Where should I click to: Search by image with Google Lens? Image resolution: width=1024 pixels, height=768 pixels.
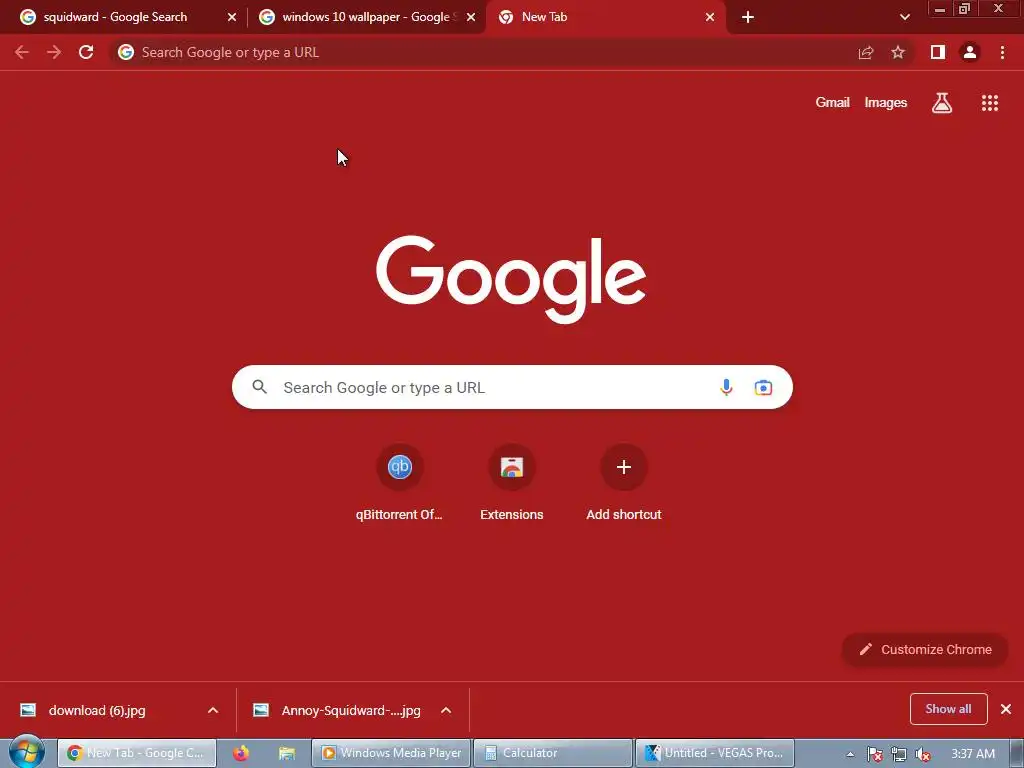(763, 387)
